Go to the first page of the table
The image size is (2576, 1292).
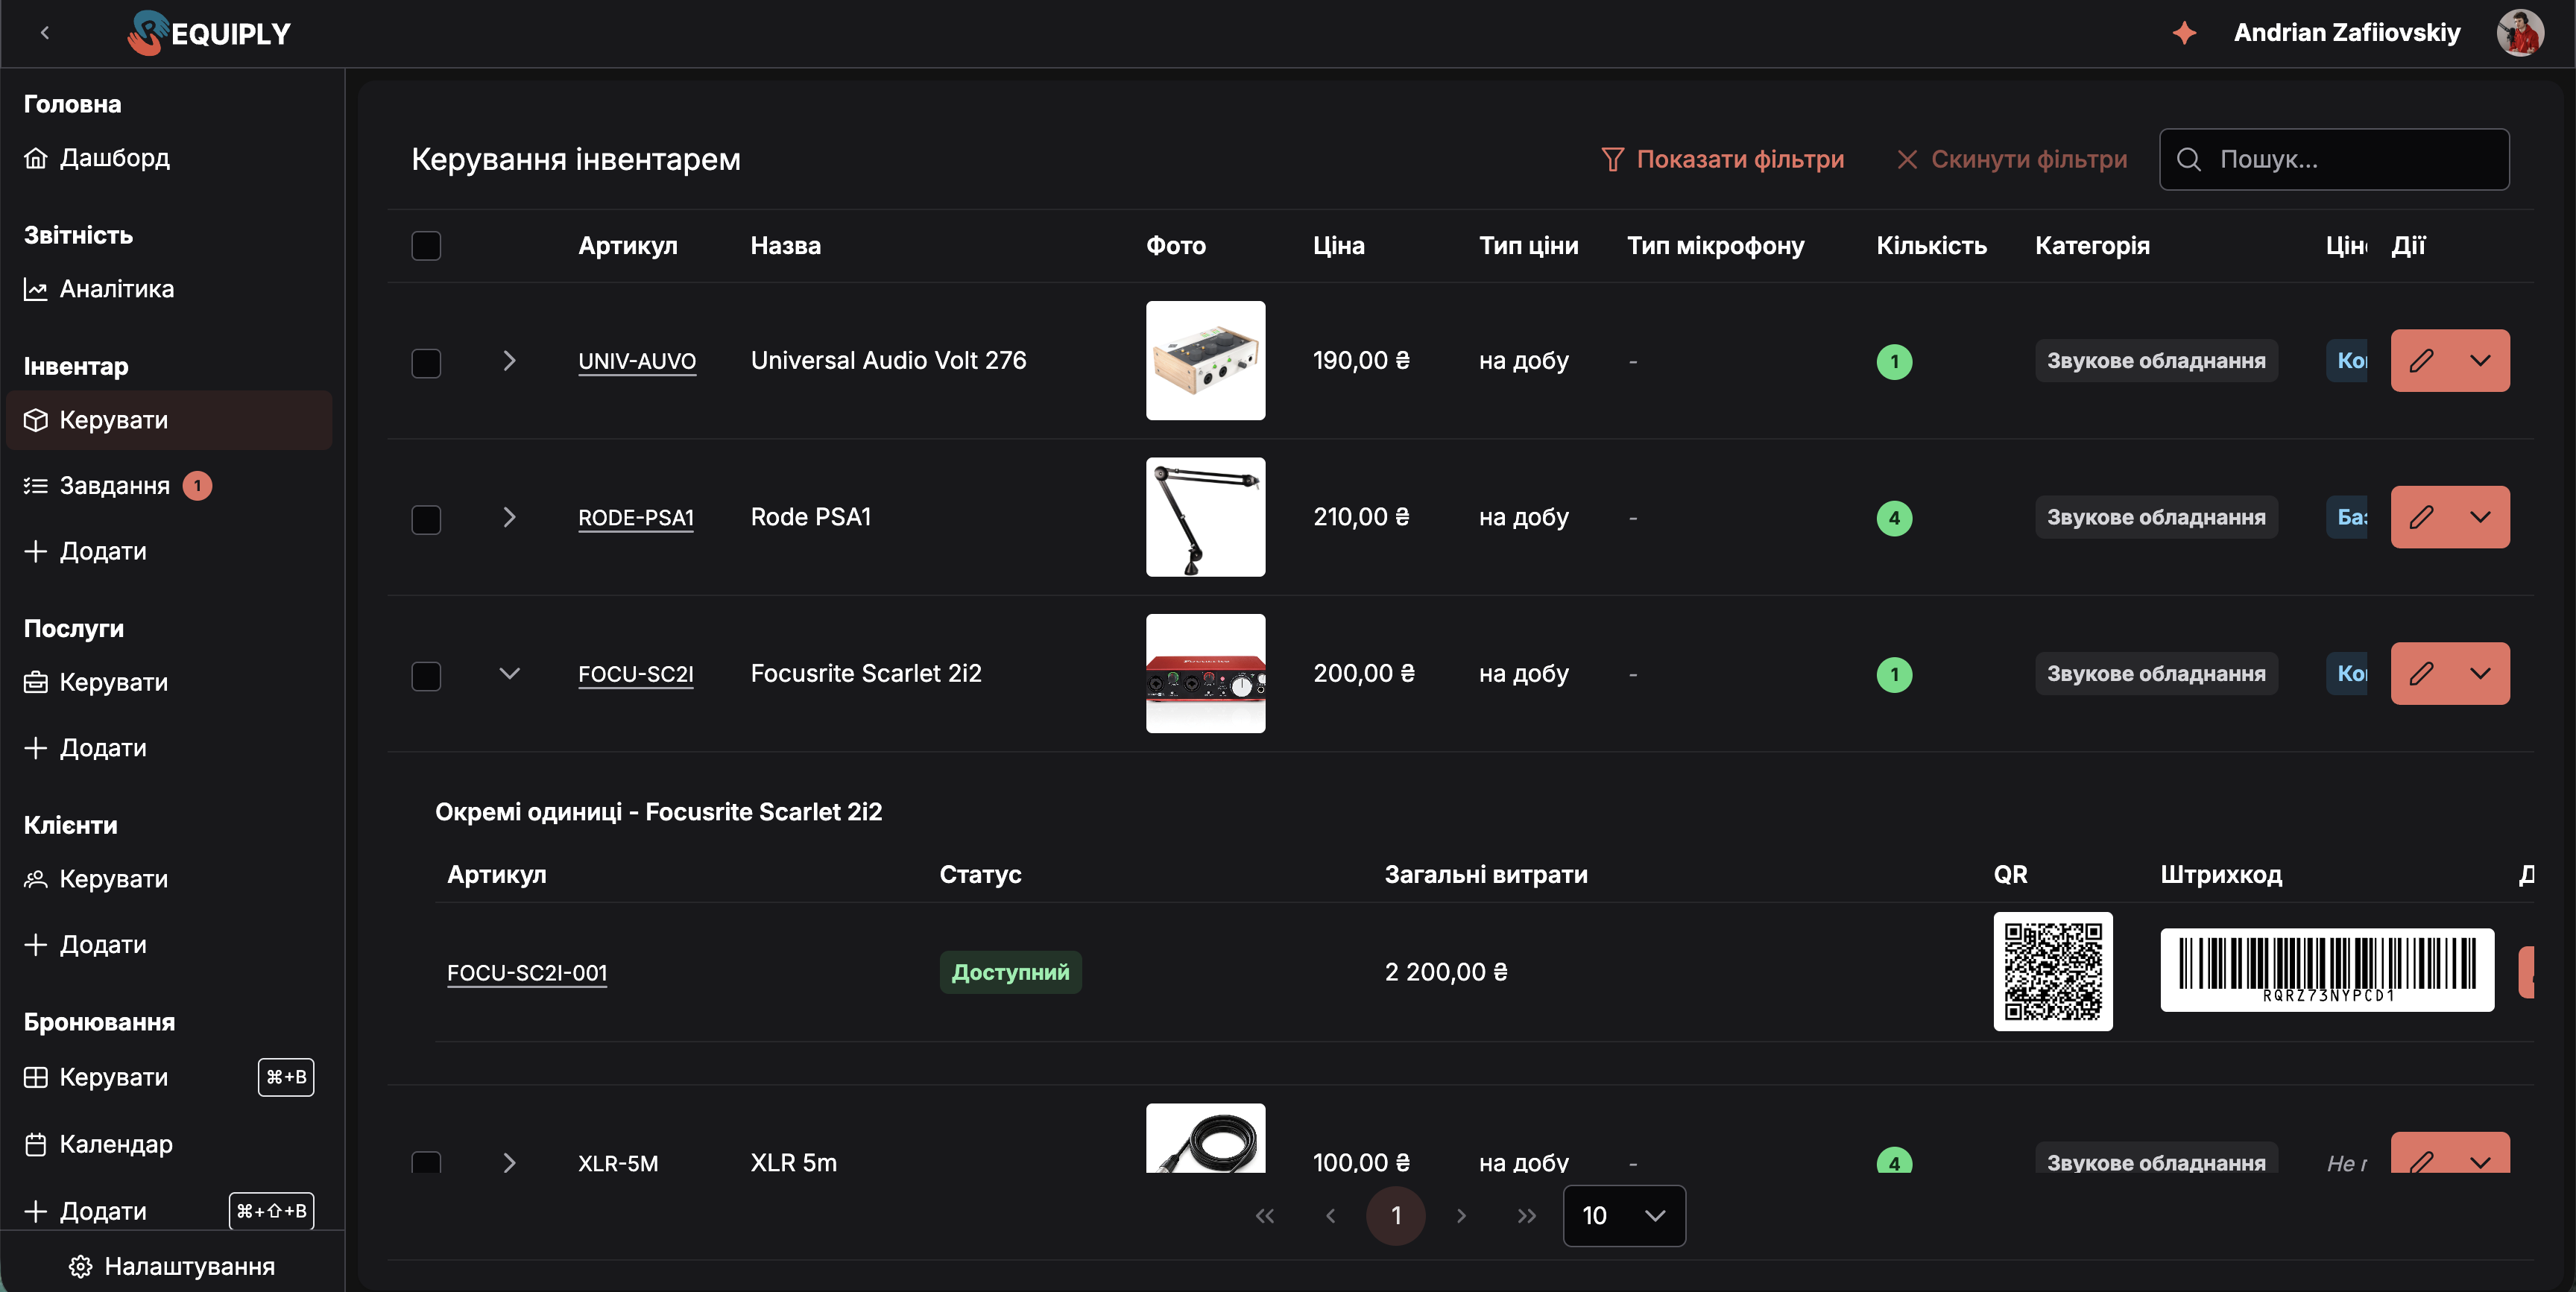[1264, 1216]
